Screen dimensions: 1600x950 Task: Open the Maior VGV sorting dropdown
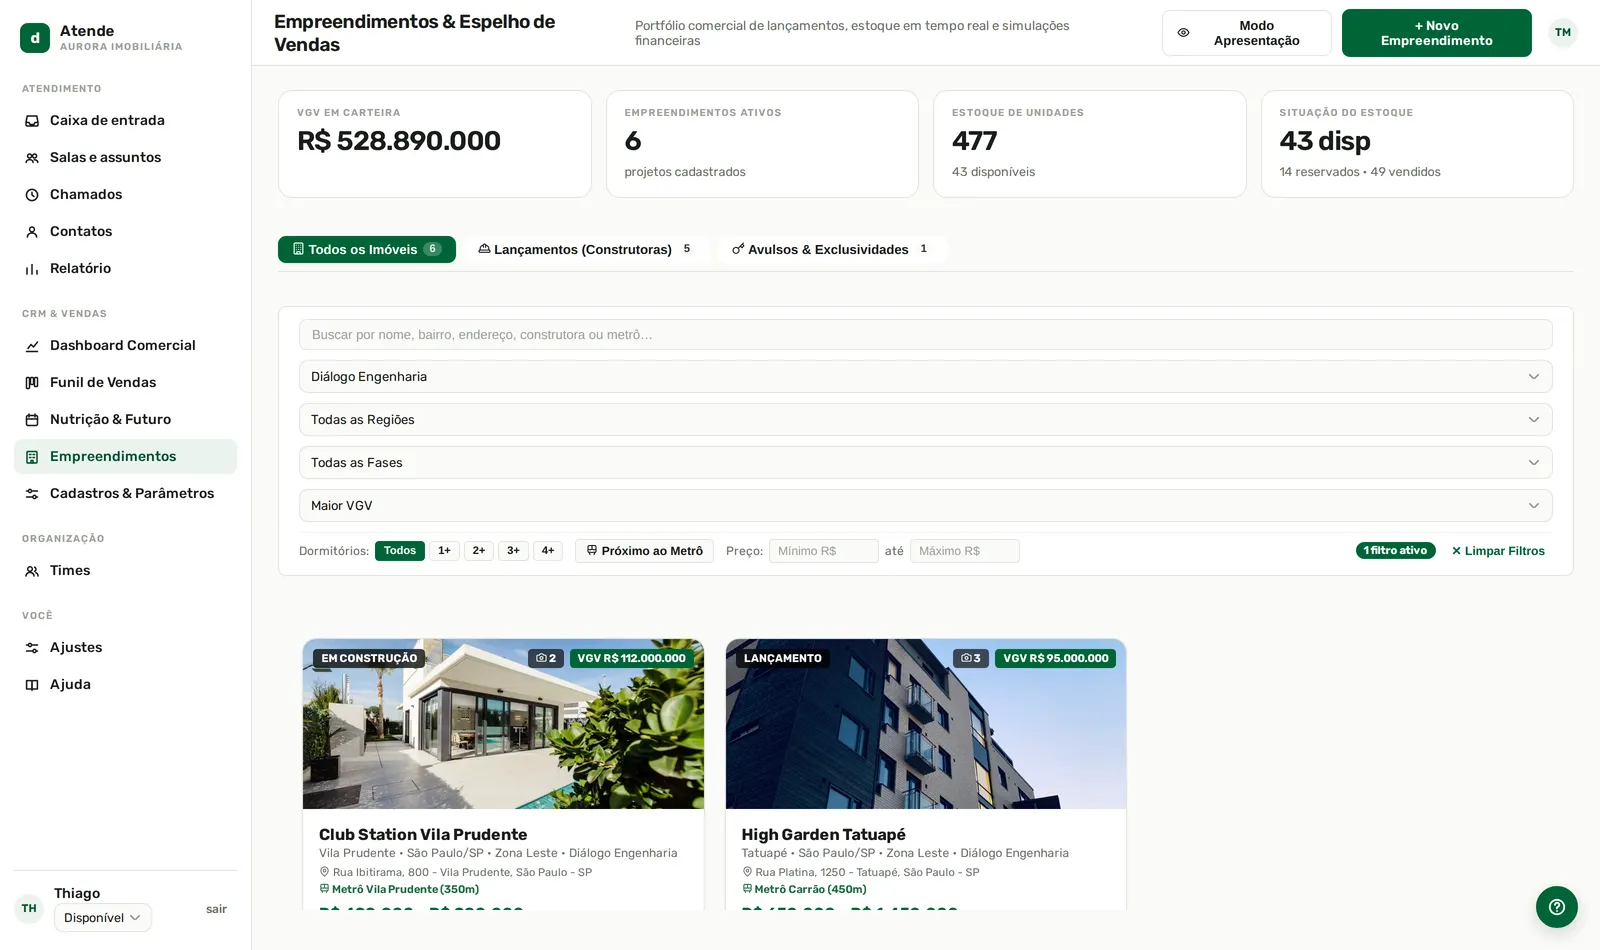pyautogui.click(x=926, y=506)
